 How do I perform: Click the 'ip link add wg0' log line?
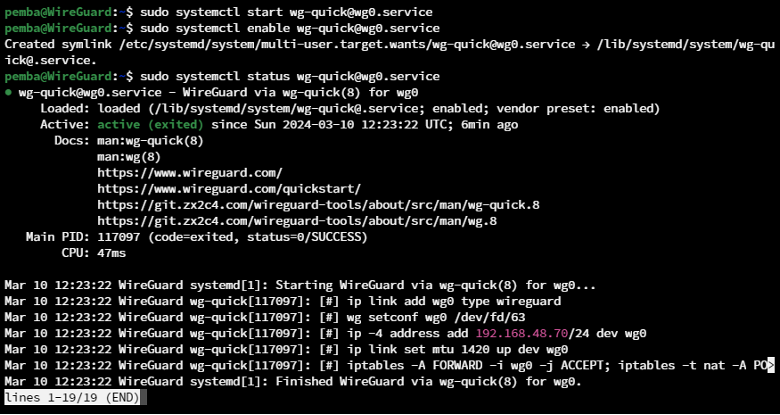point(283,301)
